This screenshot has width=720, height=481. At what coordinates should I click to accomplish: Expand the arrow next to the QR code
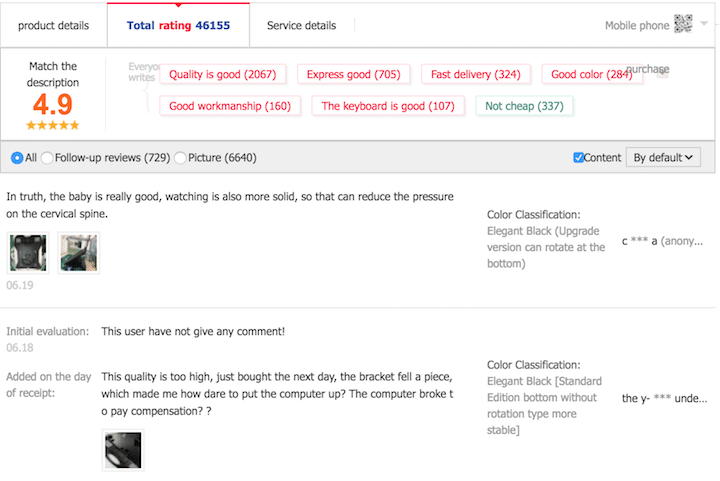click(x=704, y=24)
